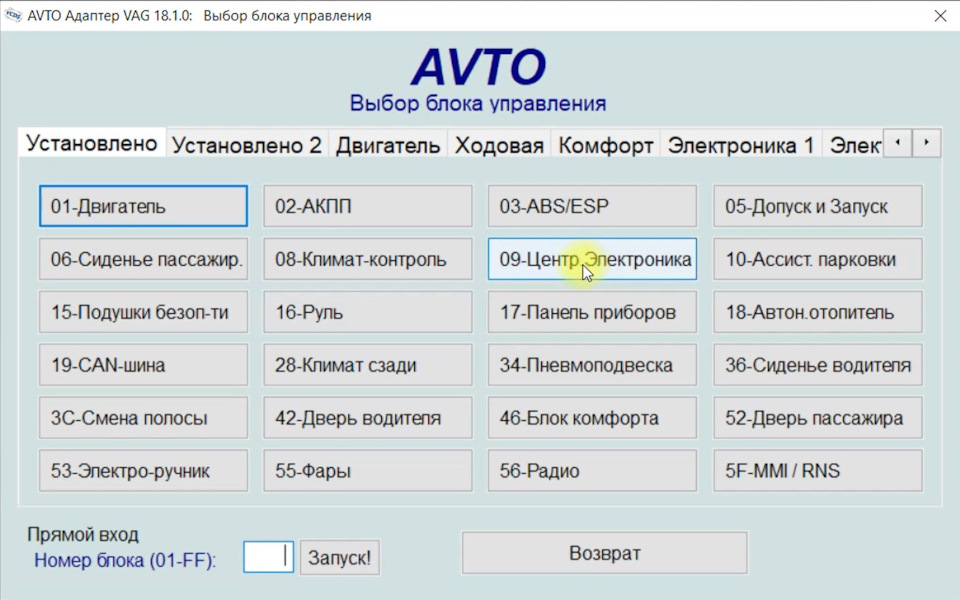
Task: Open 36-Сиденье водителя module
Action: click(x=818, y=365)
